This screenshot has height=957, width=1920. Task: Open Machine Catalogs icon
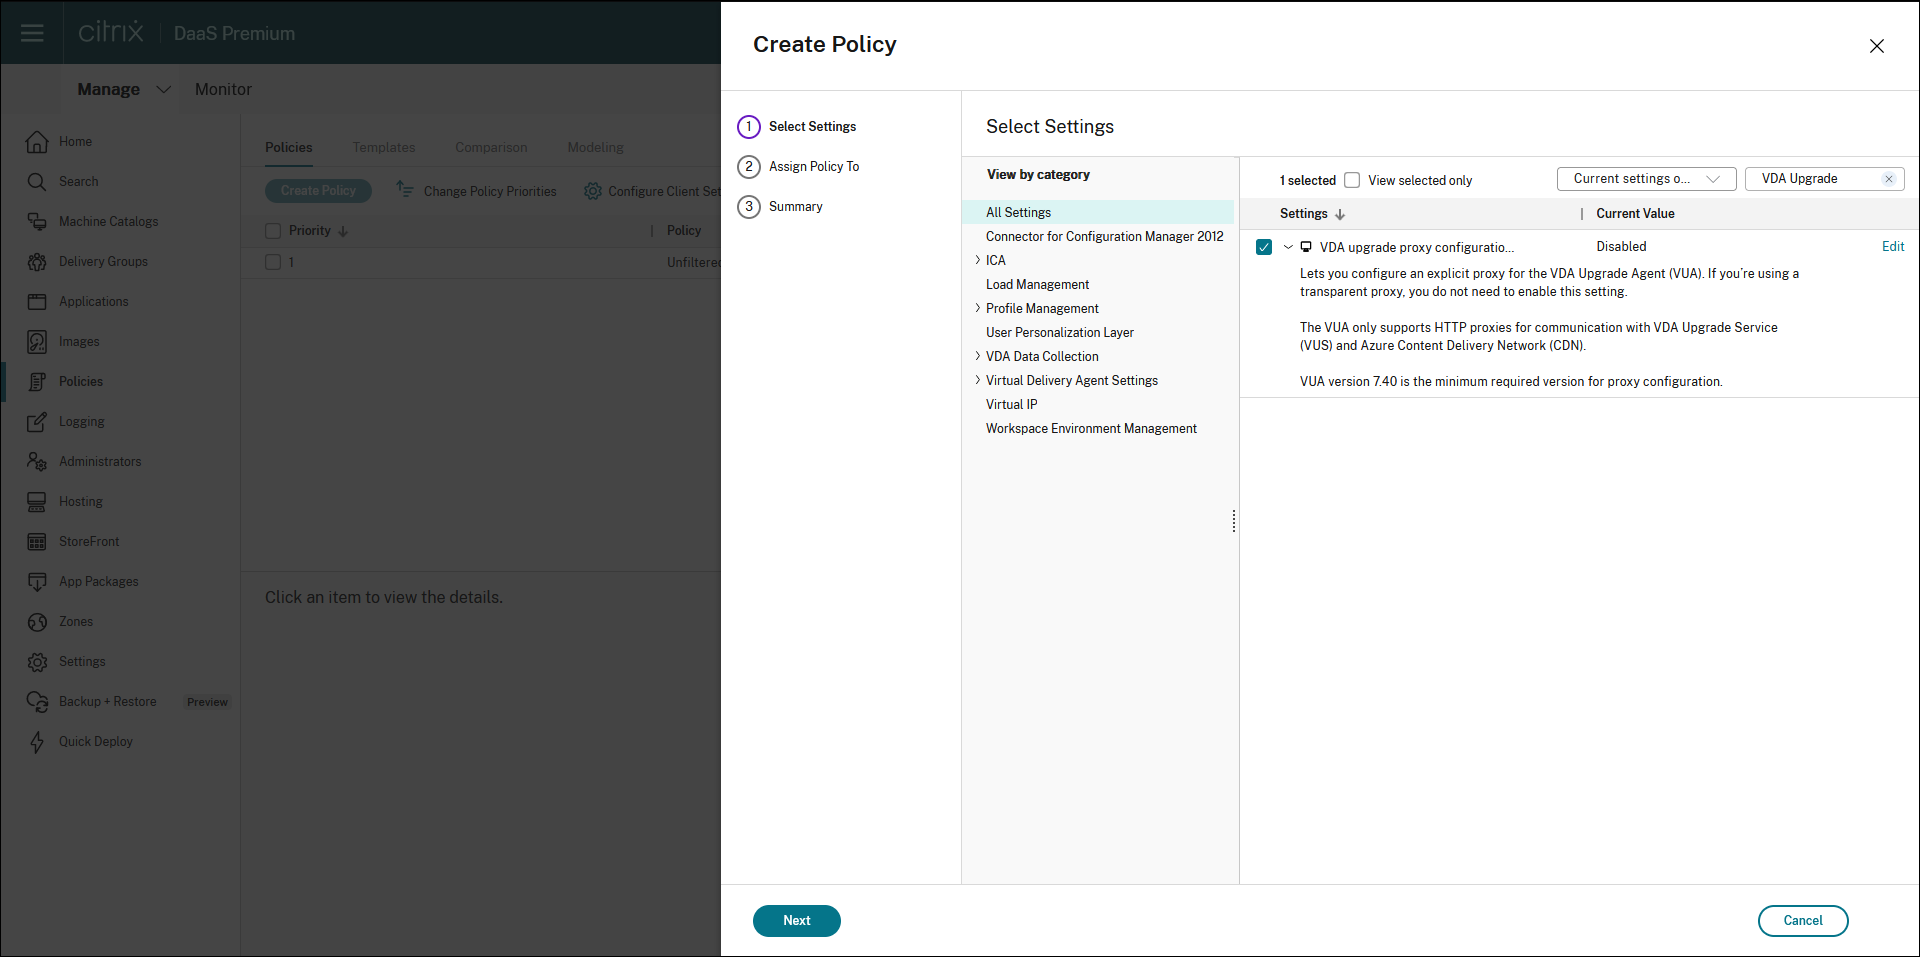(x=37, y=222)
